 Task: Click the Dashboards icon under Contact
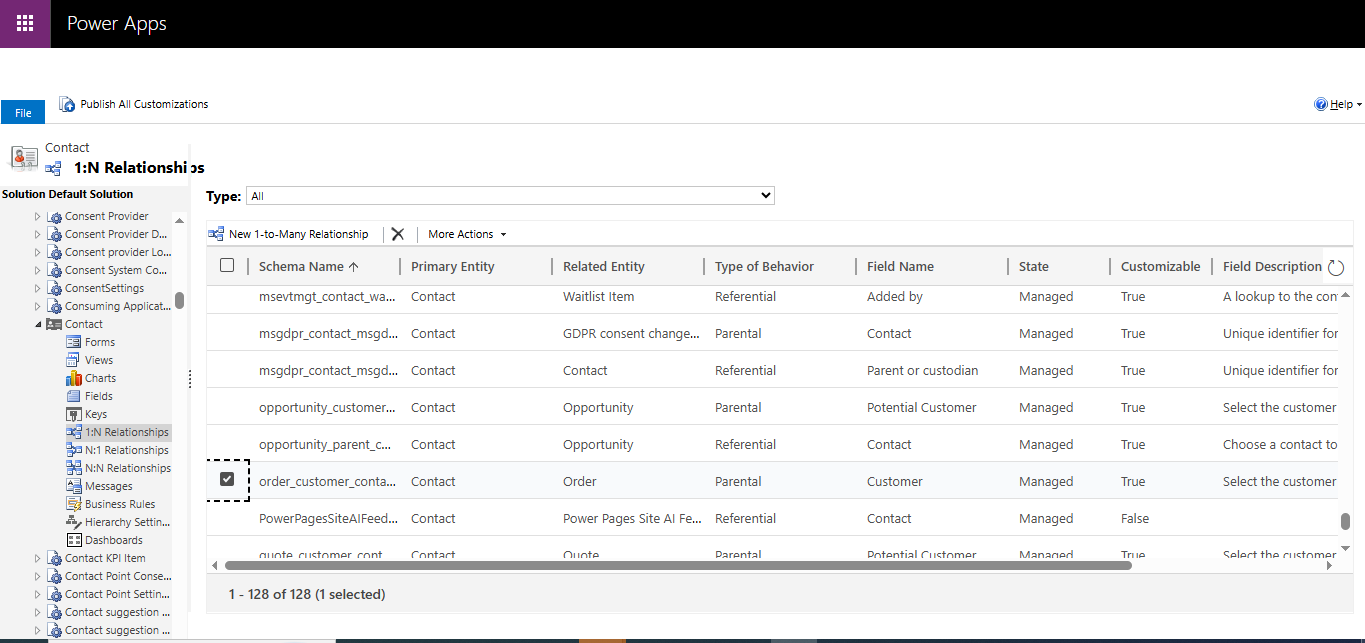click(74, 540)
